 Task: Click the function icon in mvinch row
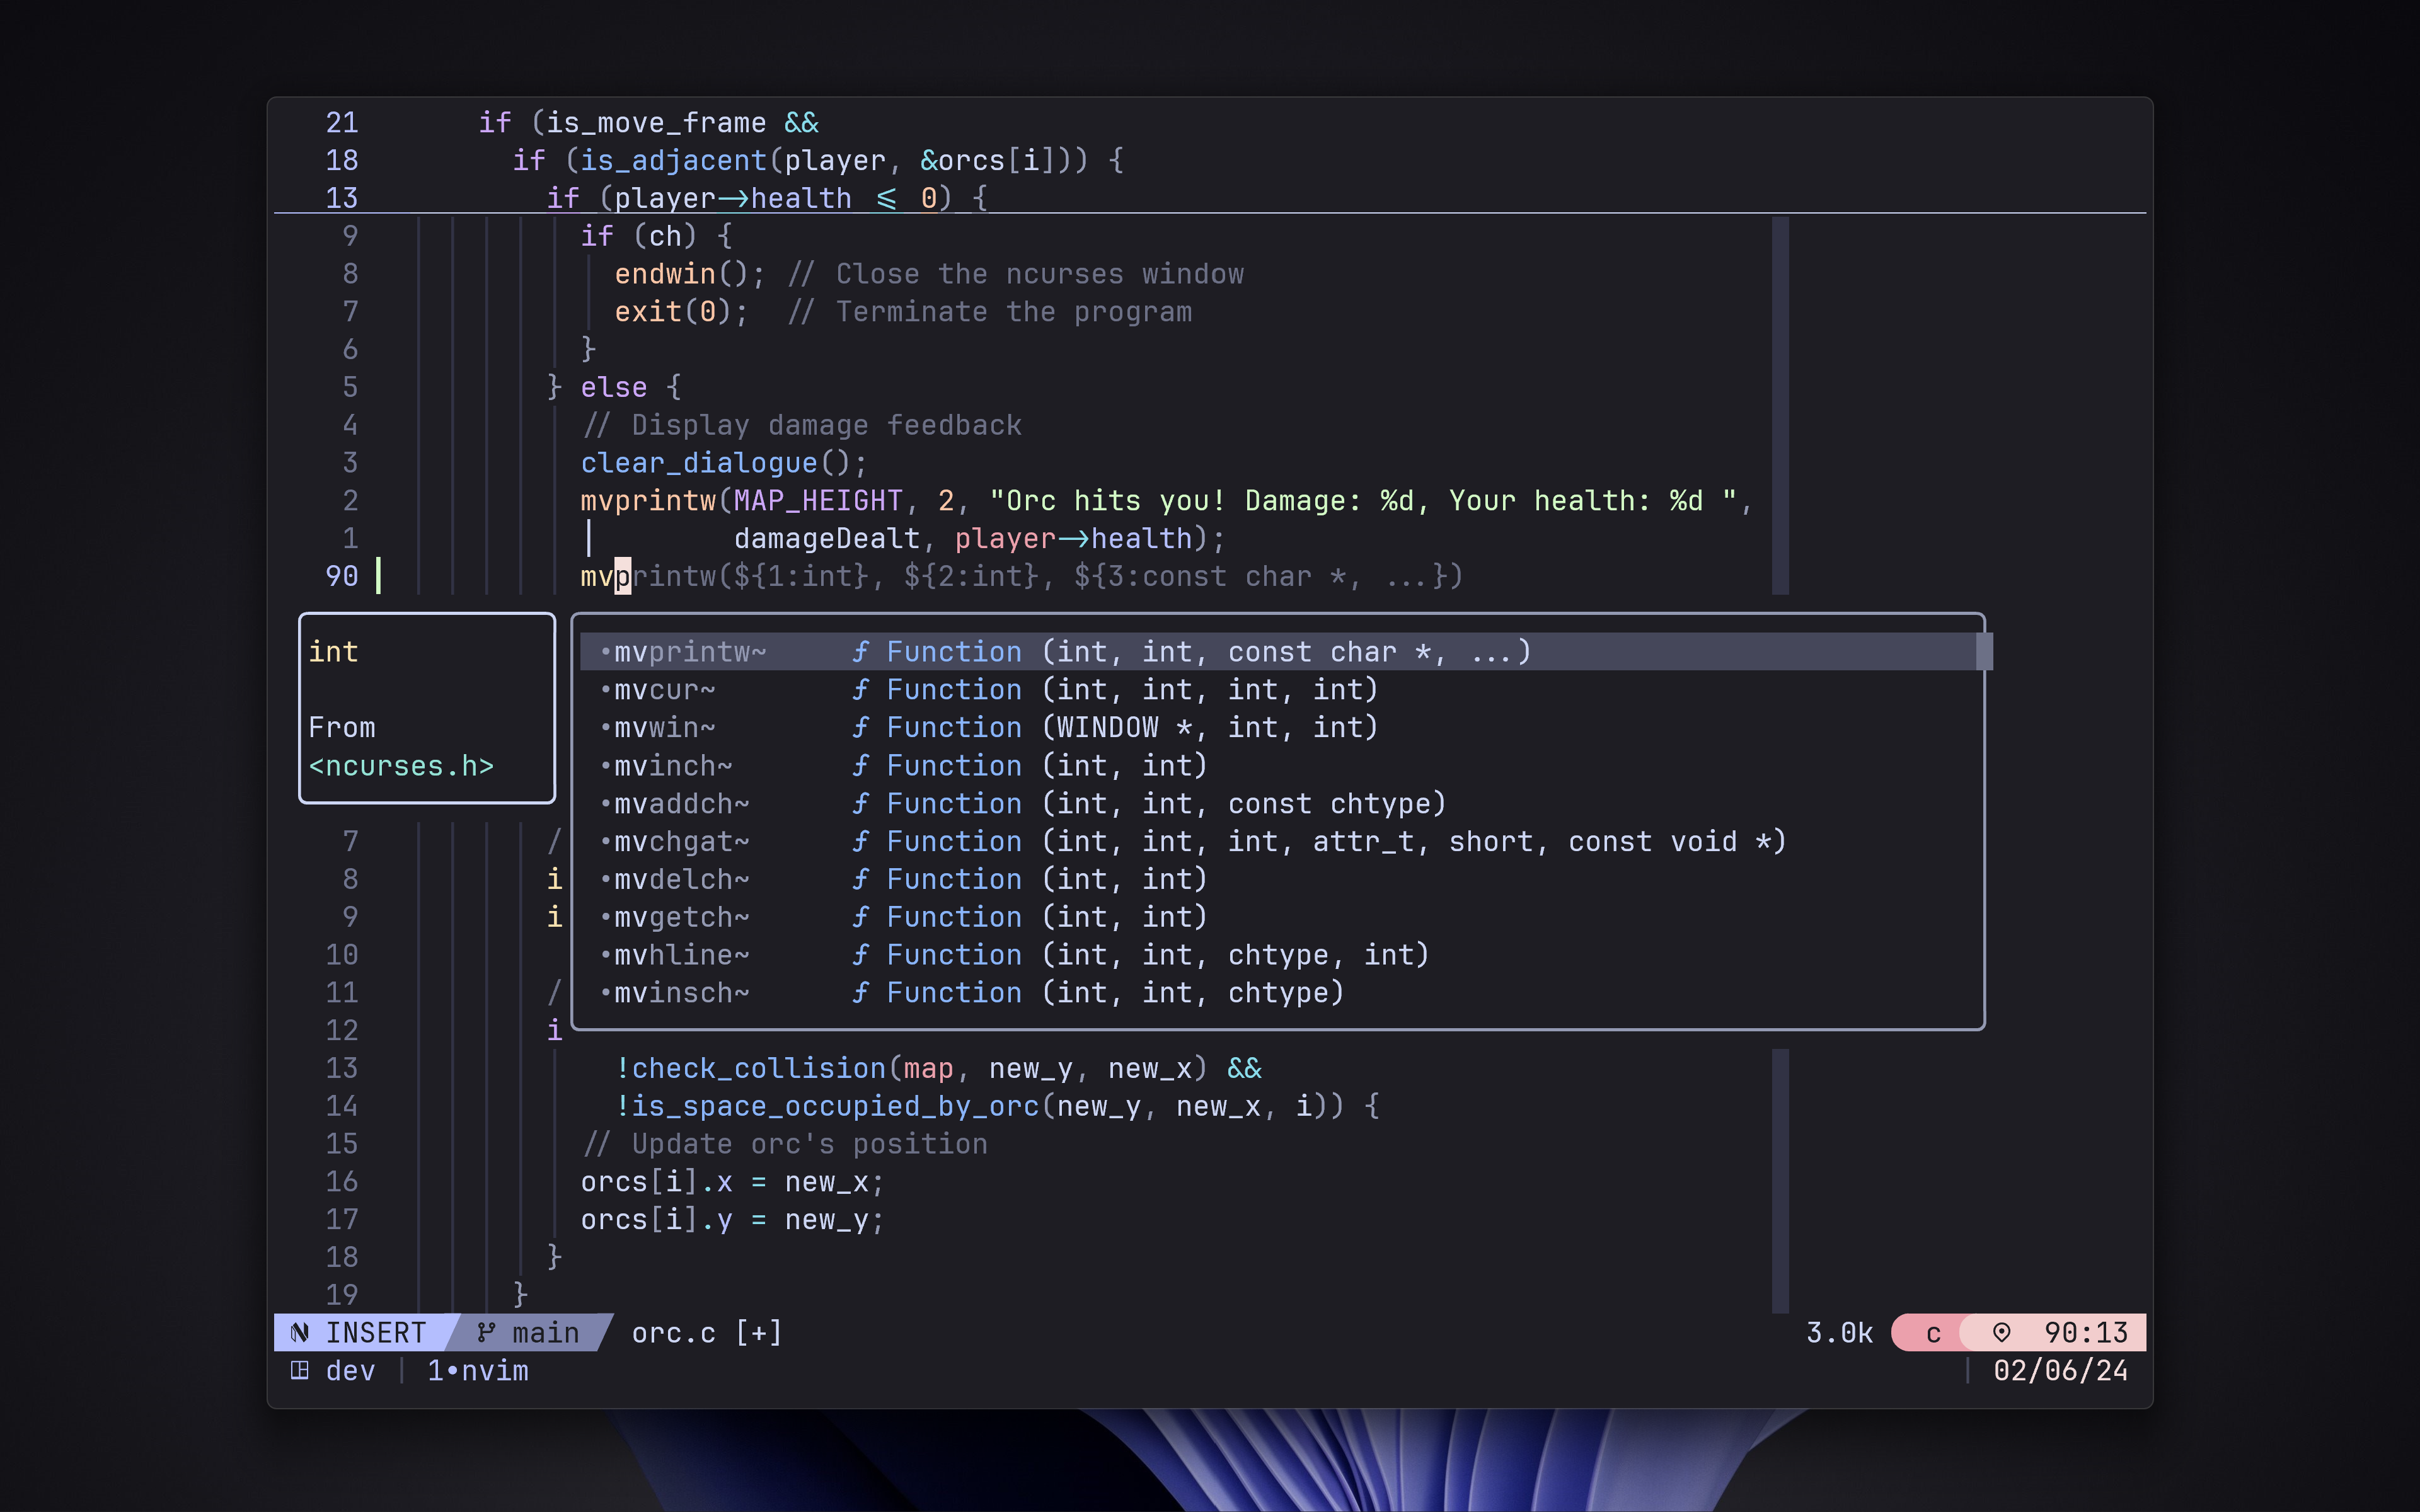860,766
